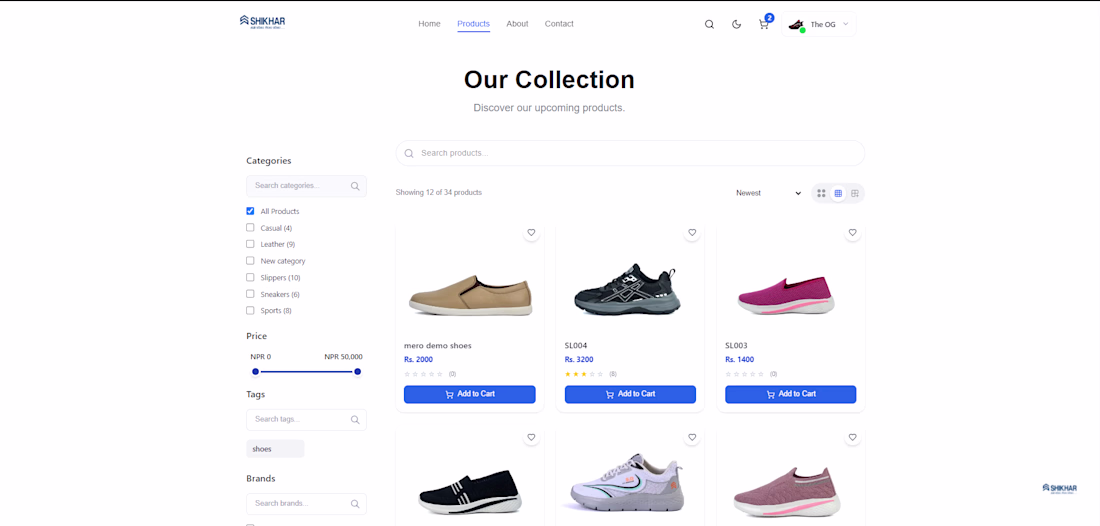The height and width of the screenshot is (526, 1100).
Task: Click The OG user avatar
Action: coord(796,25)
